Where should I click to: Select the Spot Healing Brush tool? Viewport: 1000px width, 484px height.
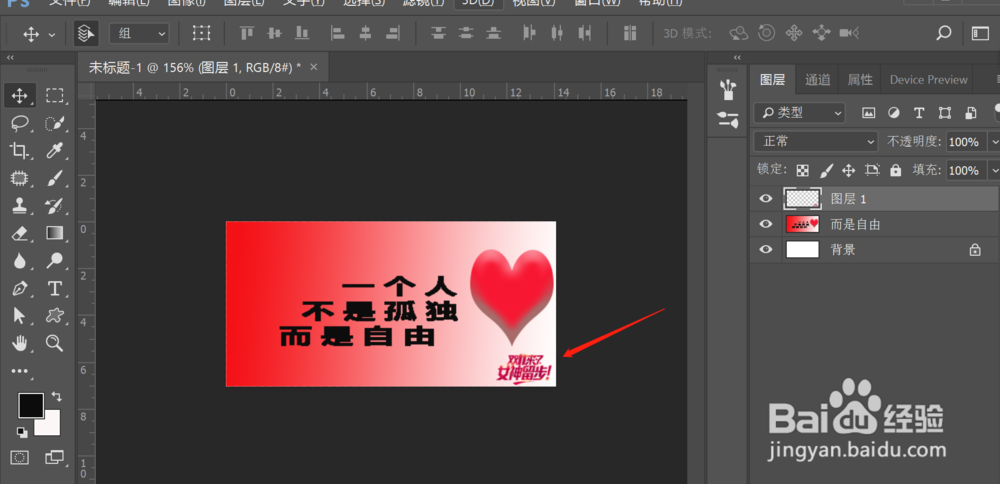coord(19,179)
